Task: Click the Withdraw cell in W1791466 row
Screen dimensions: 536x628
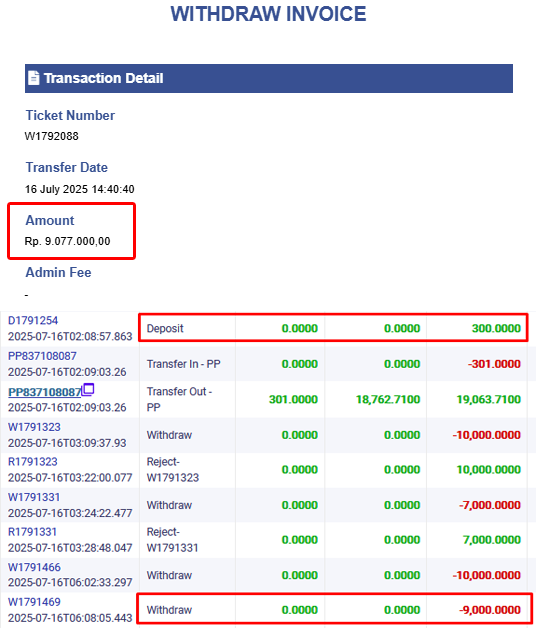Action: 169,575
